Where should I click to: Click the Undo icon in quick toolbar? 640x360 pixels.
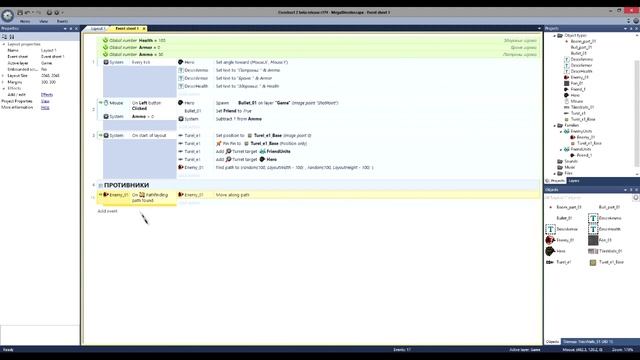tap(28, 13)
